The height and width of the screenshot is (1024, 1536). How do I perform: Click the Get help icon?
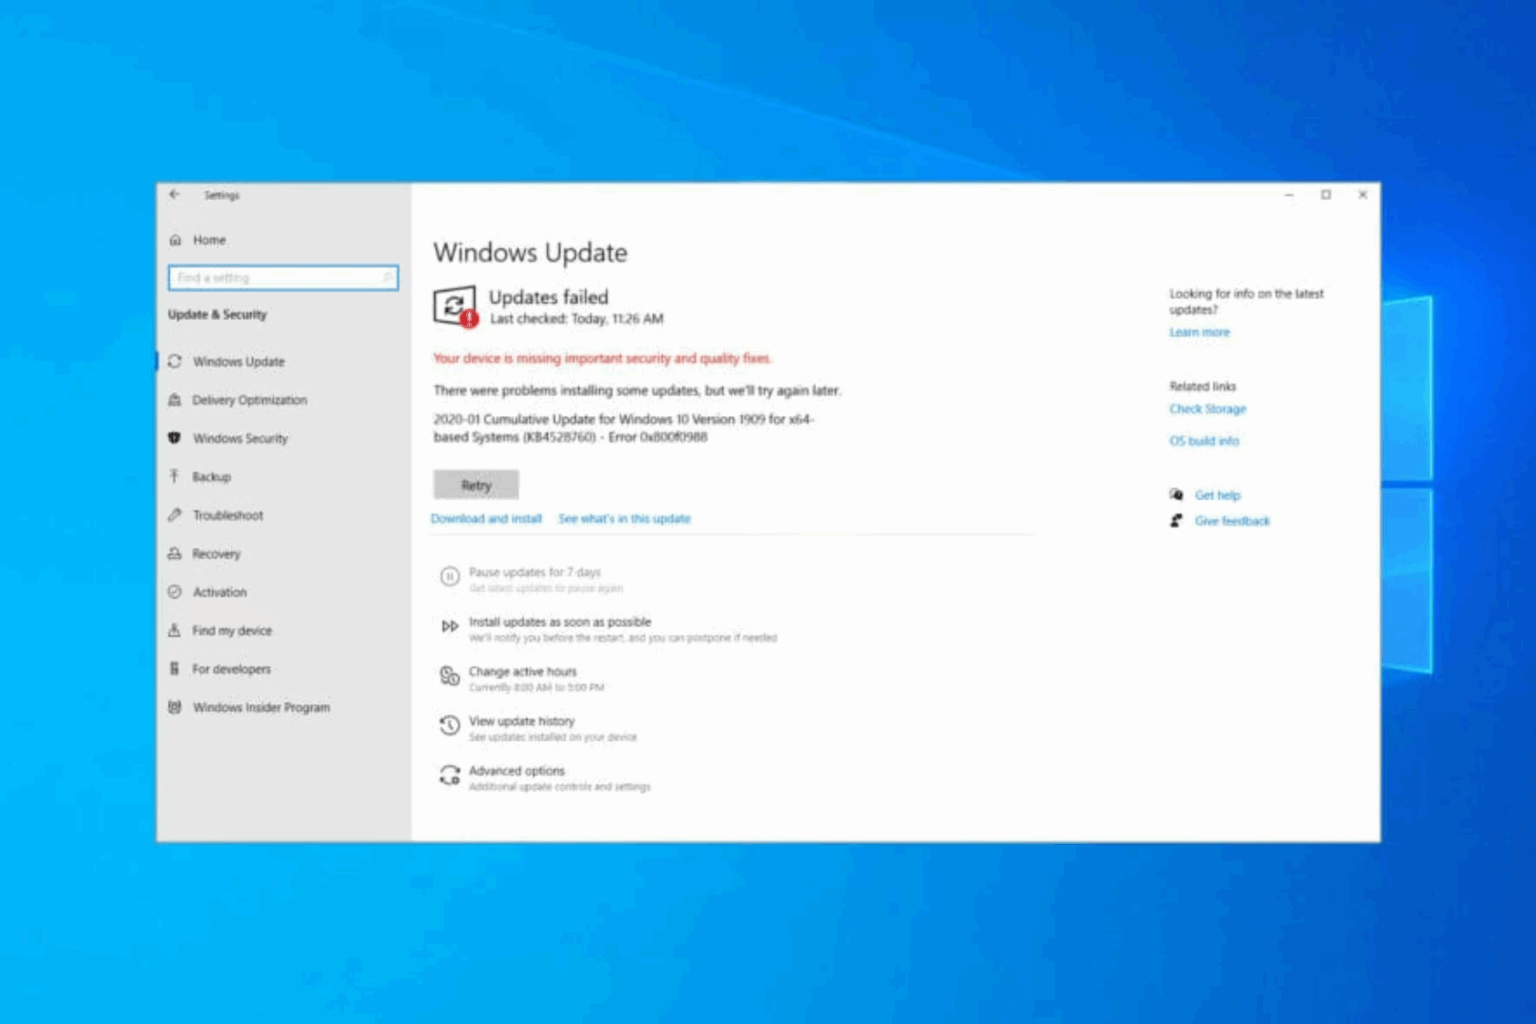click(1177, 494)
